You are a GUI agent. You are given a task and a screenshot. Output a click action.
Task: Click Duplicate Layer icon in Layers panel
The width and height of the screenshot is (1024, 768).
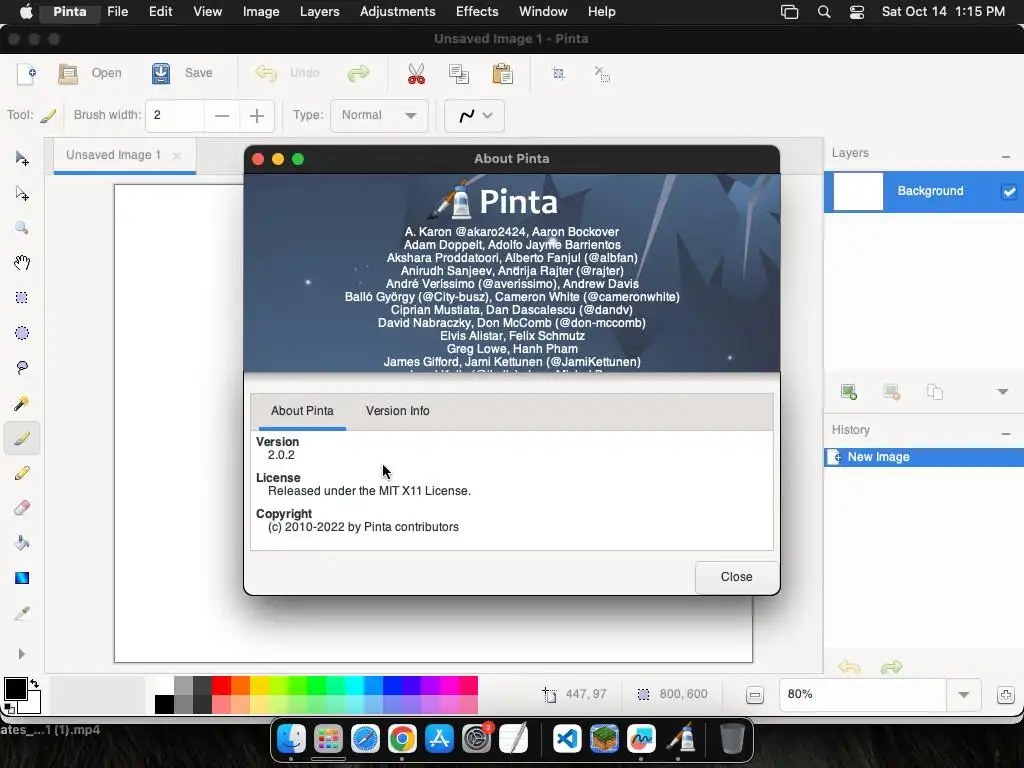(x=935, y=392)
